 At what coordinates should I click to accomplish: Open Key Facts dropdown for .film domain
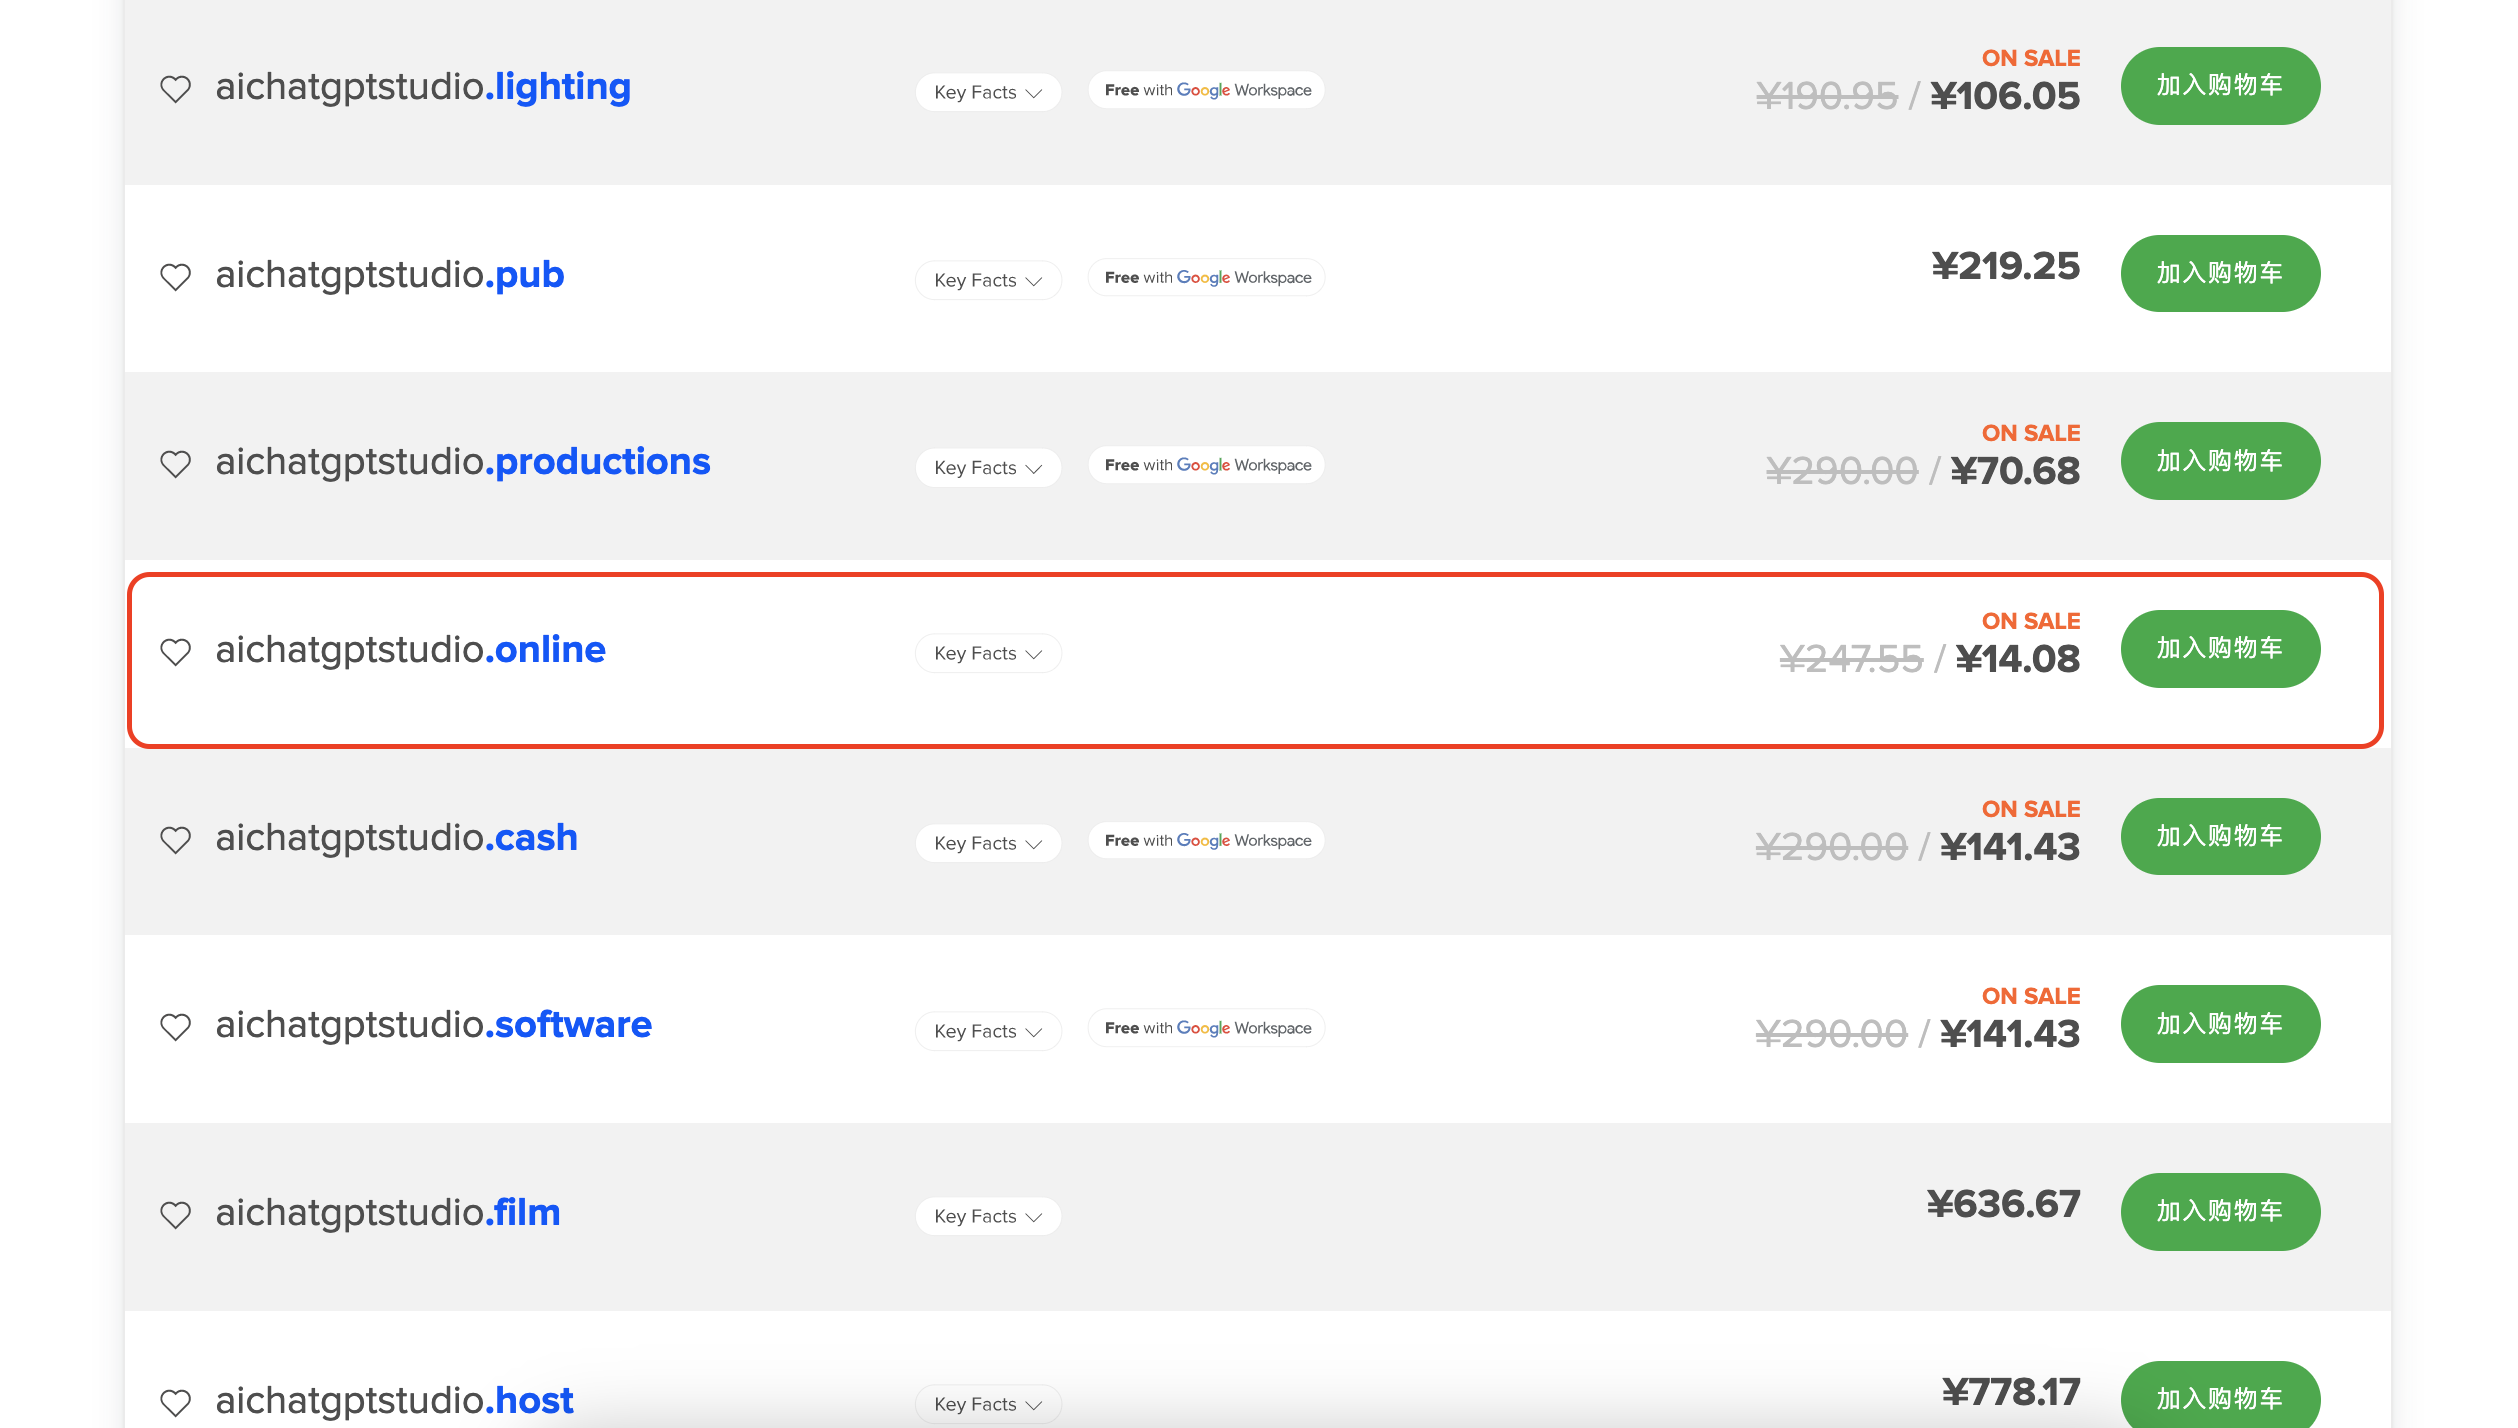[987, 1216]
